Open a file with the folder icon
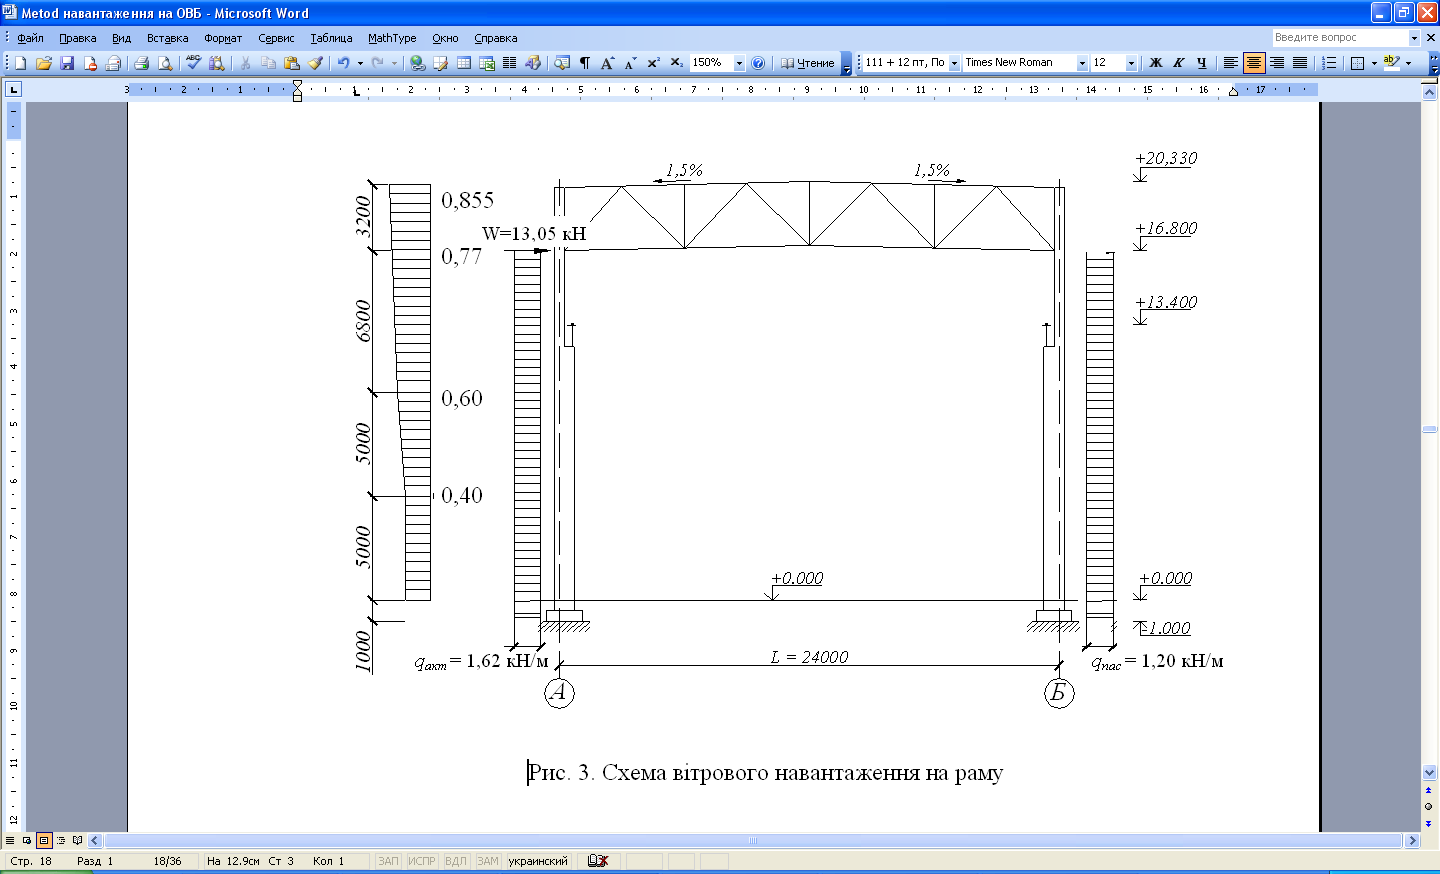The height and width of the screenshot is (874, 1440). pos(43,63)
